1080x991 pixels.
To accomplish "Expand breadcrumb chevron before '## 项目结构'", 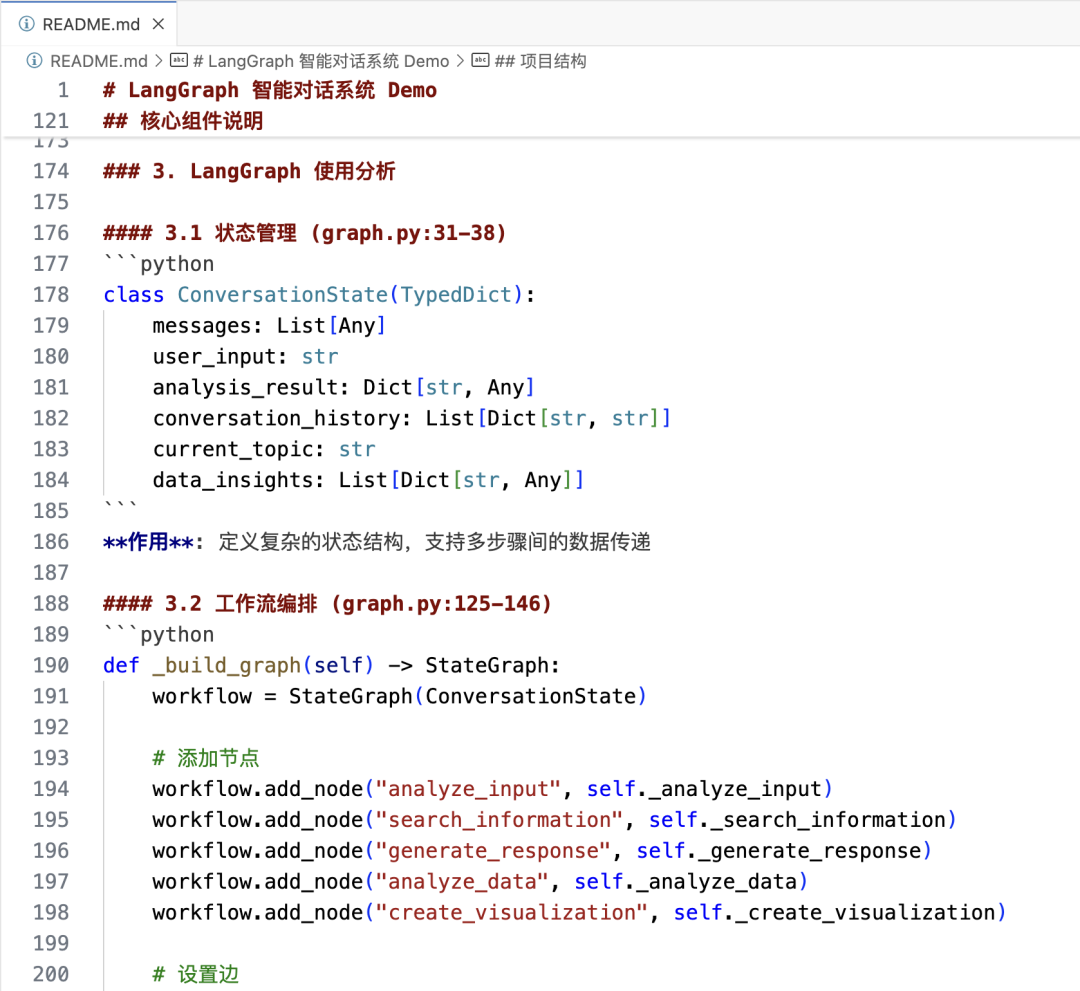I will 460,61.
